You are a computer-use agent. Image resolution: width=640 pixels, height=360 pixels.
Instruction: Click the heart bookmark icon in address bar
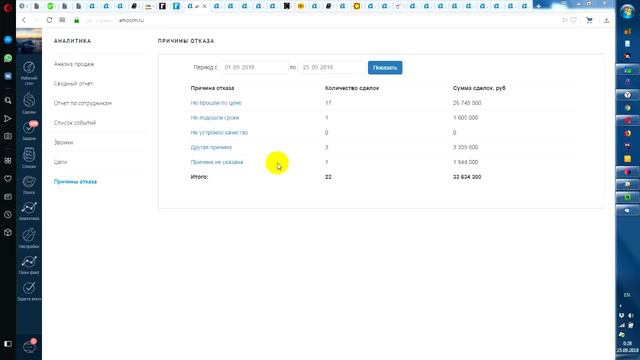point(573,20)
